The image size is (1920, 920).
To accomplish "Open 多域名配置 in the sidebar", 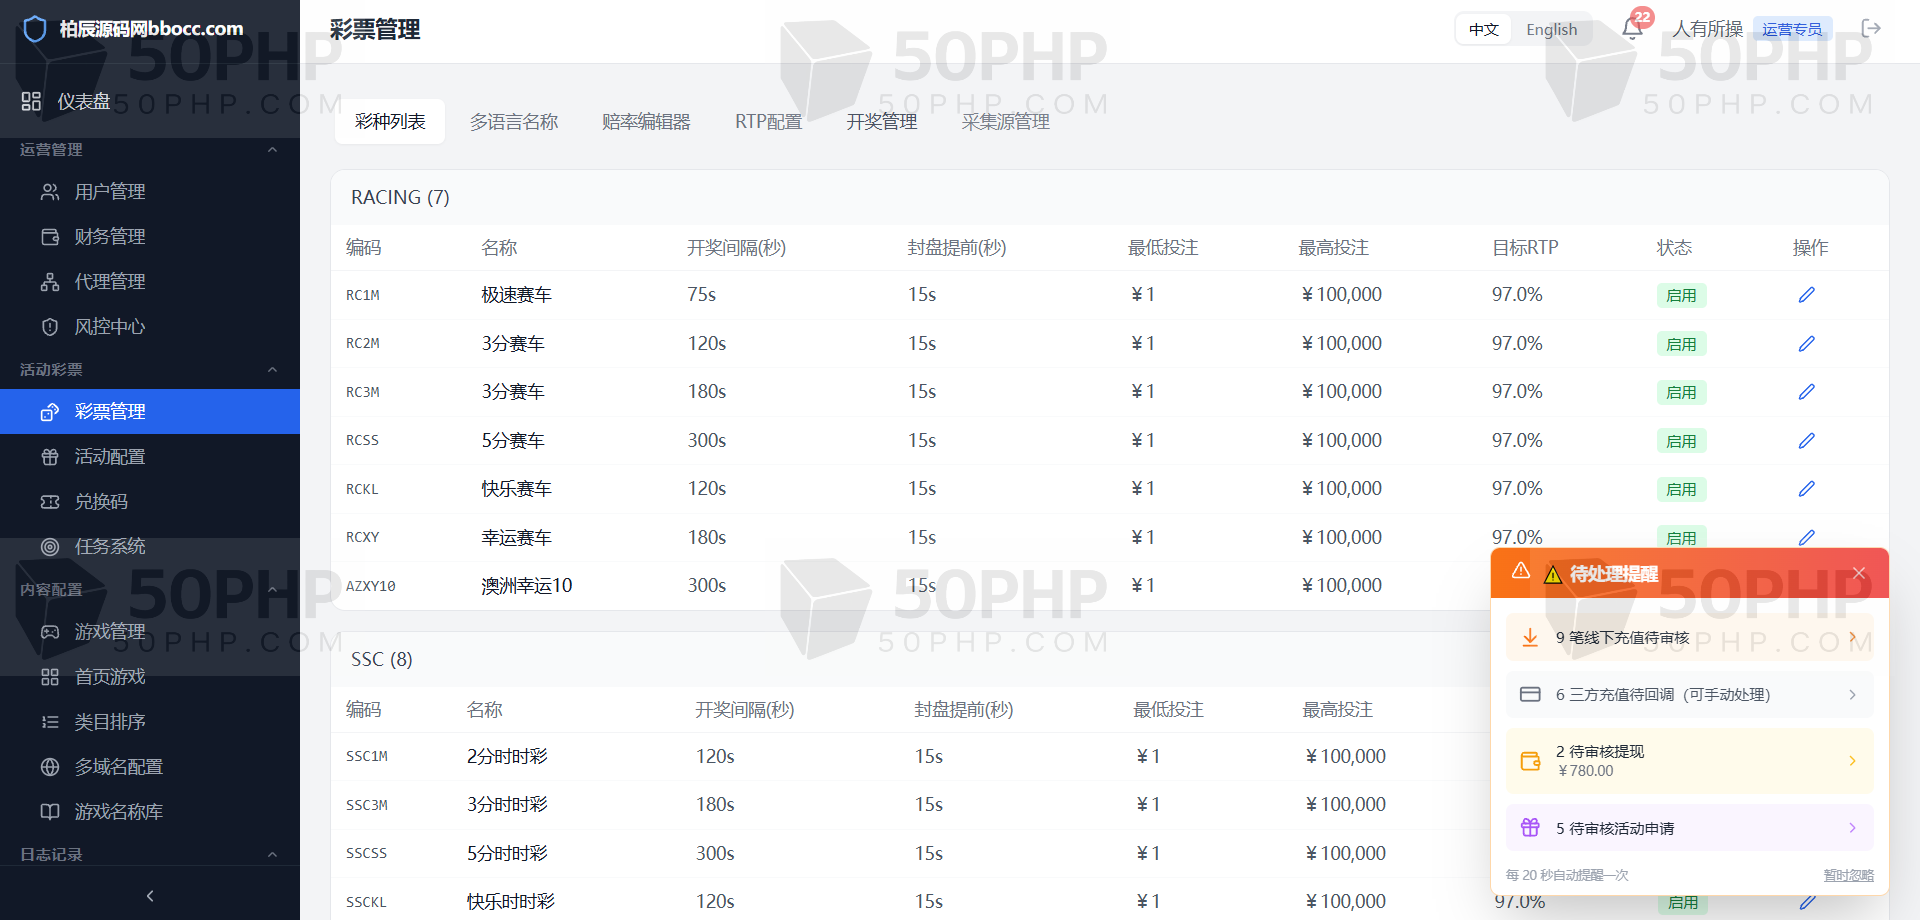I will (x=150, y=766).
